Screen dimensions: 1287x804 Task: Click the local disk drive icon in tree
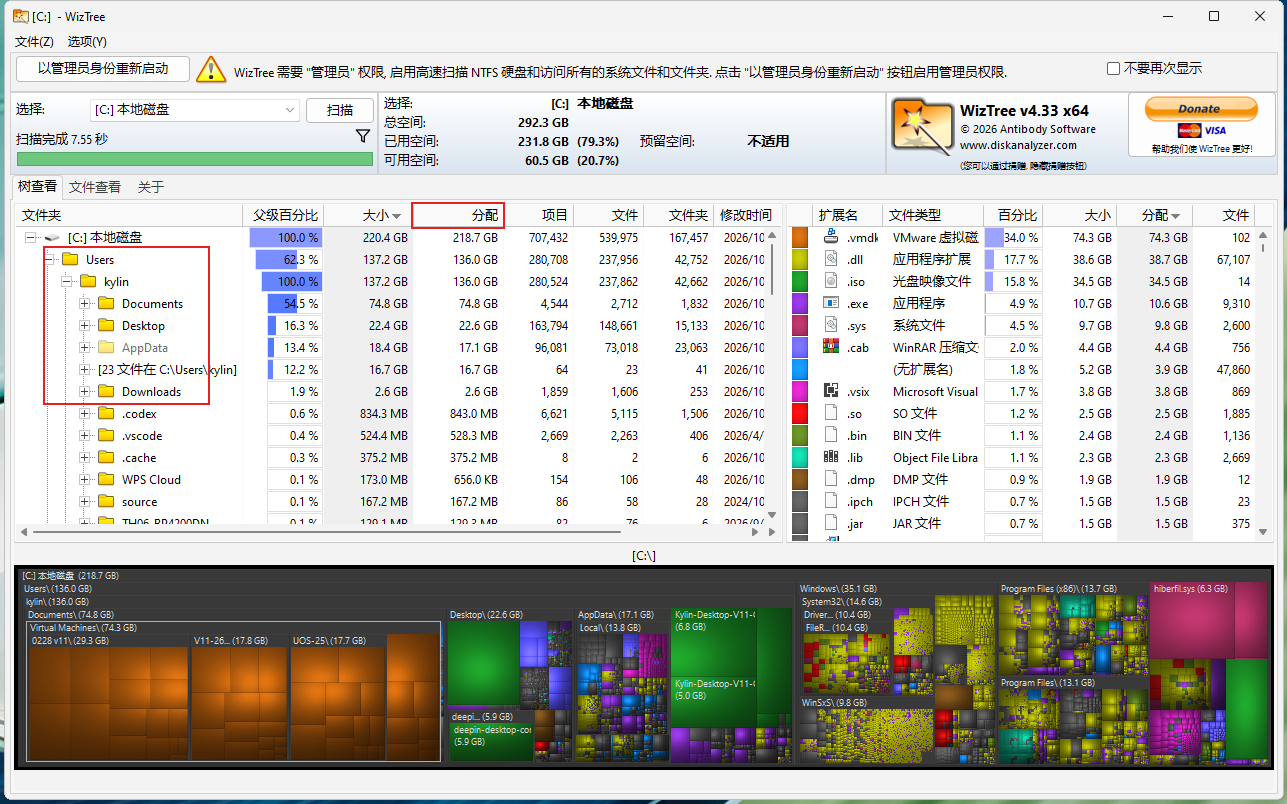[x=52, y=237]
